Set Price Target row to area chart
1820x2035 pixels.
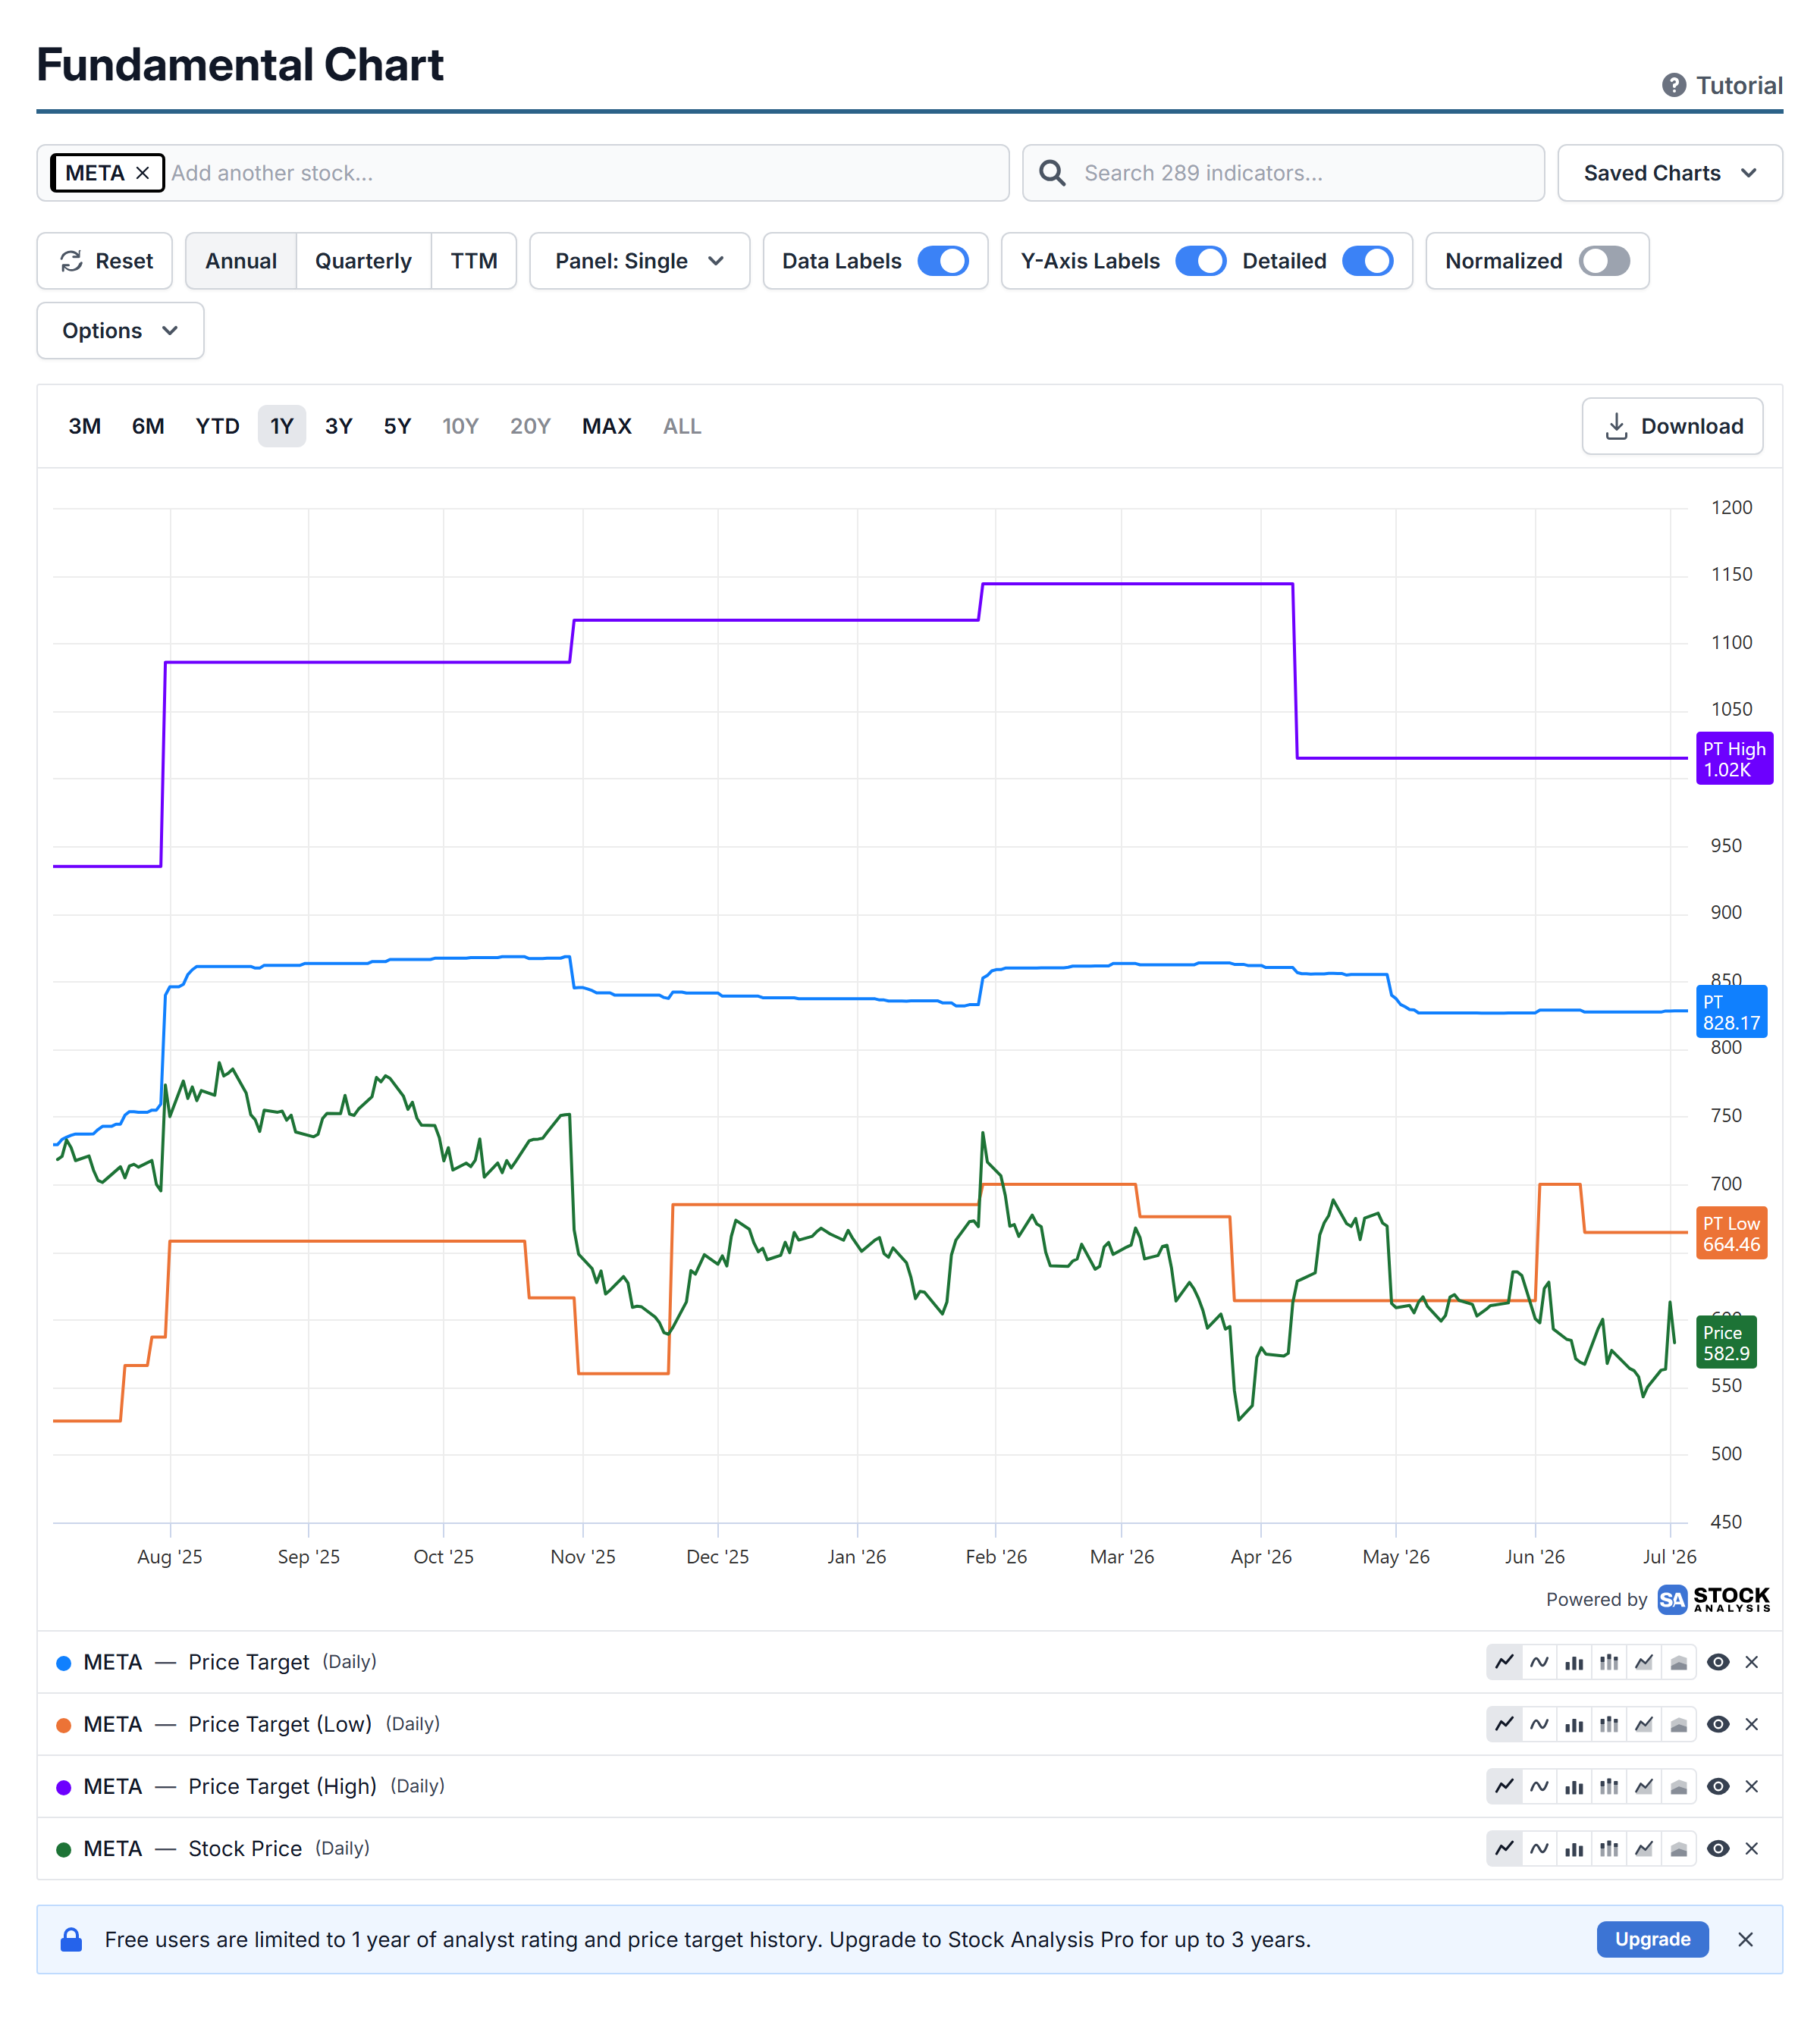(1644, 1662)
